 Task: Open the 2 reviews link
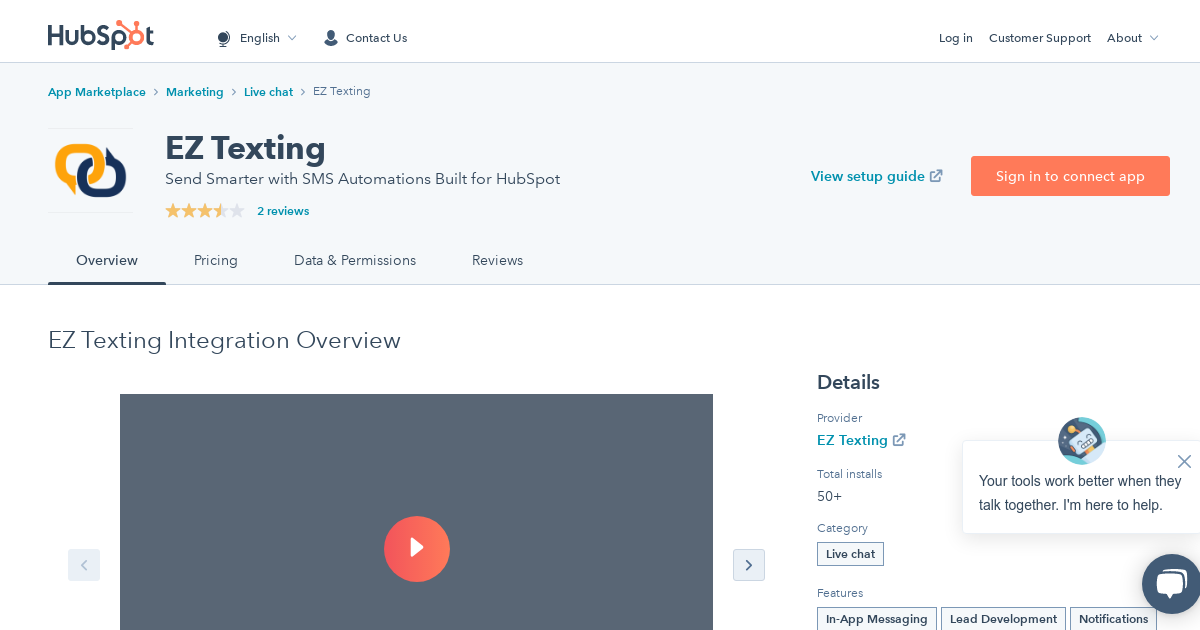[283, 211]
